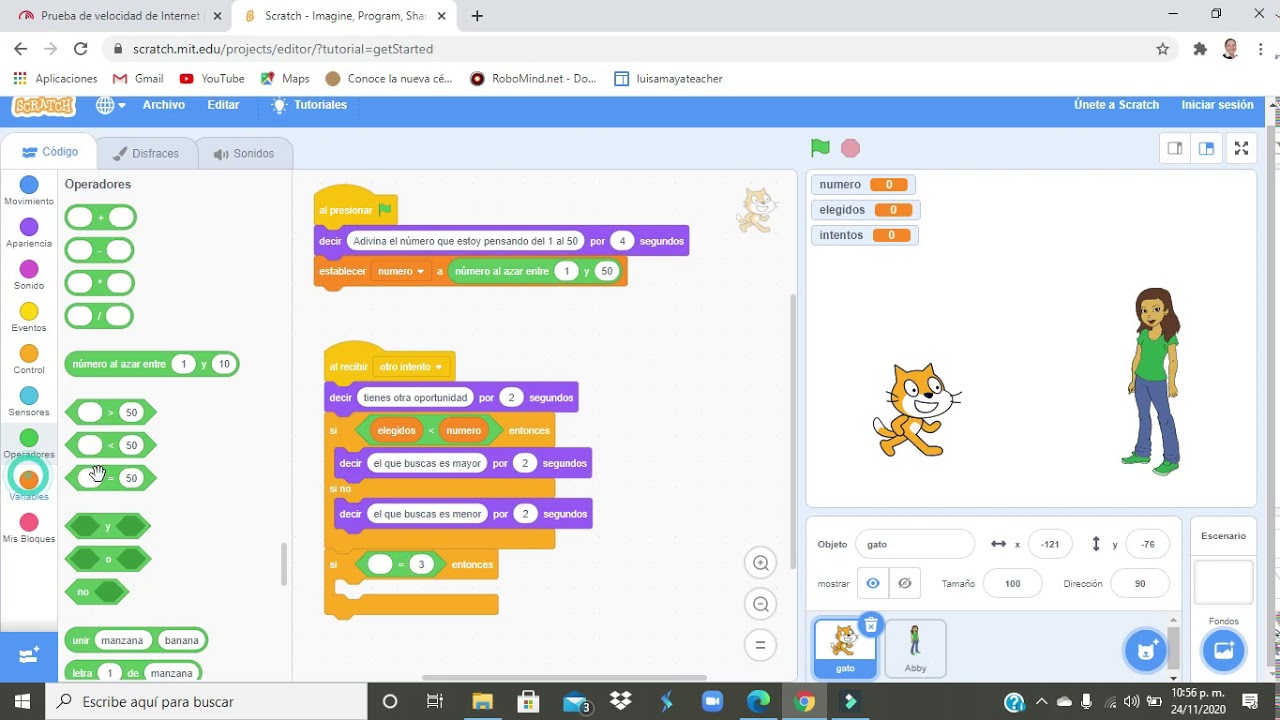This screenshot has width=1280, height=720.
Task: Click the Chrome extensions puzzle icon
Action: pyautogui.click(x=1200, y=49)
